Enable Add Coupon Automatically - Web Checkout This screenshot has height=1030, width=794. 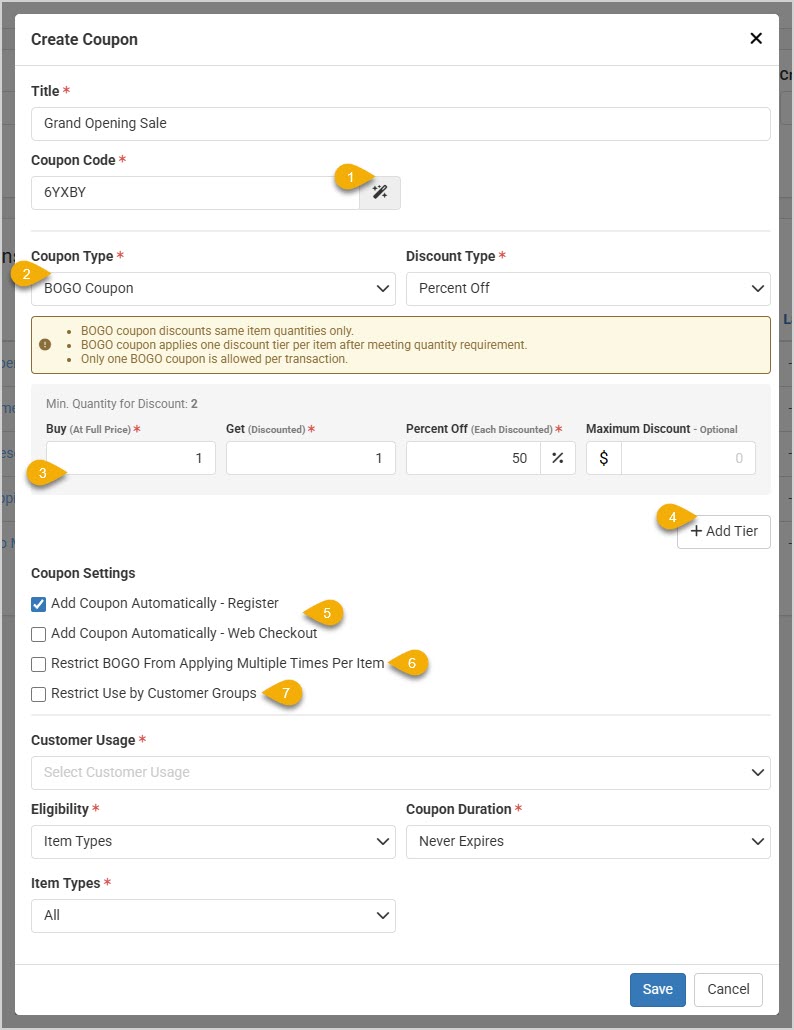[39, 634]
